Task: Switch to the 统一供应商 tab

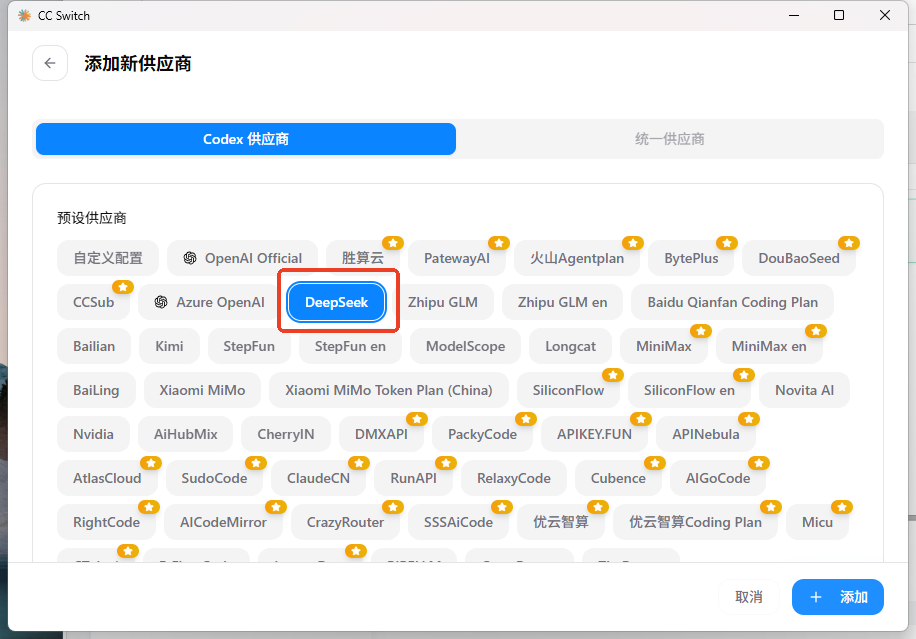Action: coord(669,139)
